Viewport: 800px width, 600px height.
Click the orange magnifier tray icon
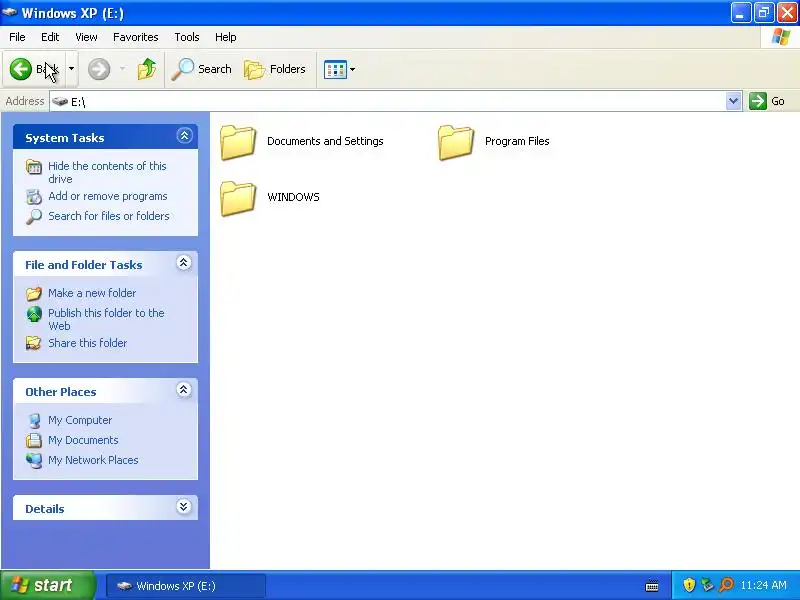tap(726, 585)
